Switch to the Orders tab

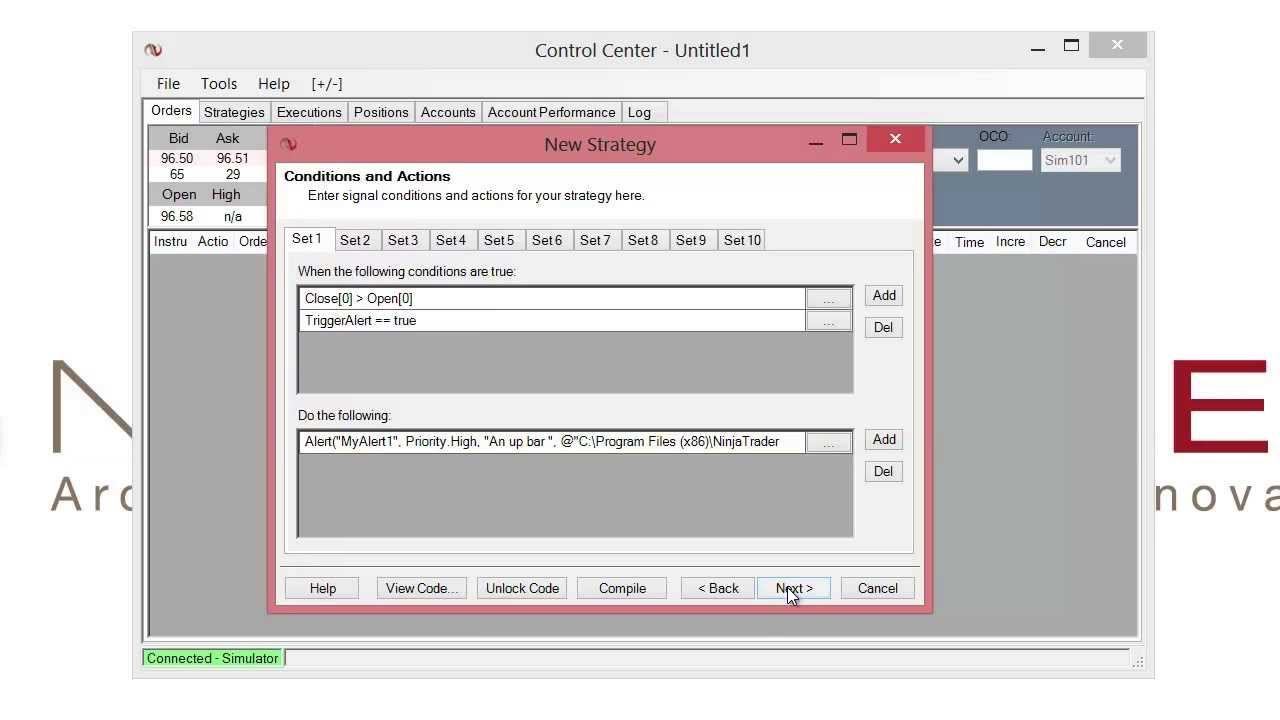coord(171,111)
